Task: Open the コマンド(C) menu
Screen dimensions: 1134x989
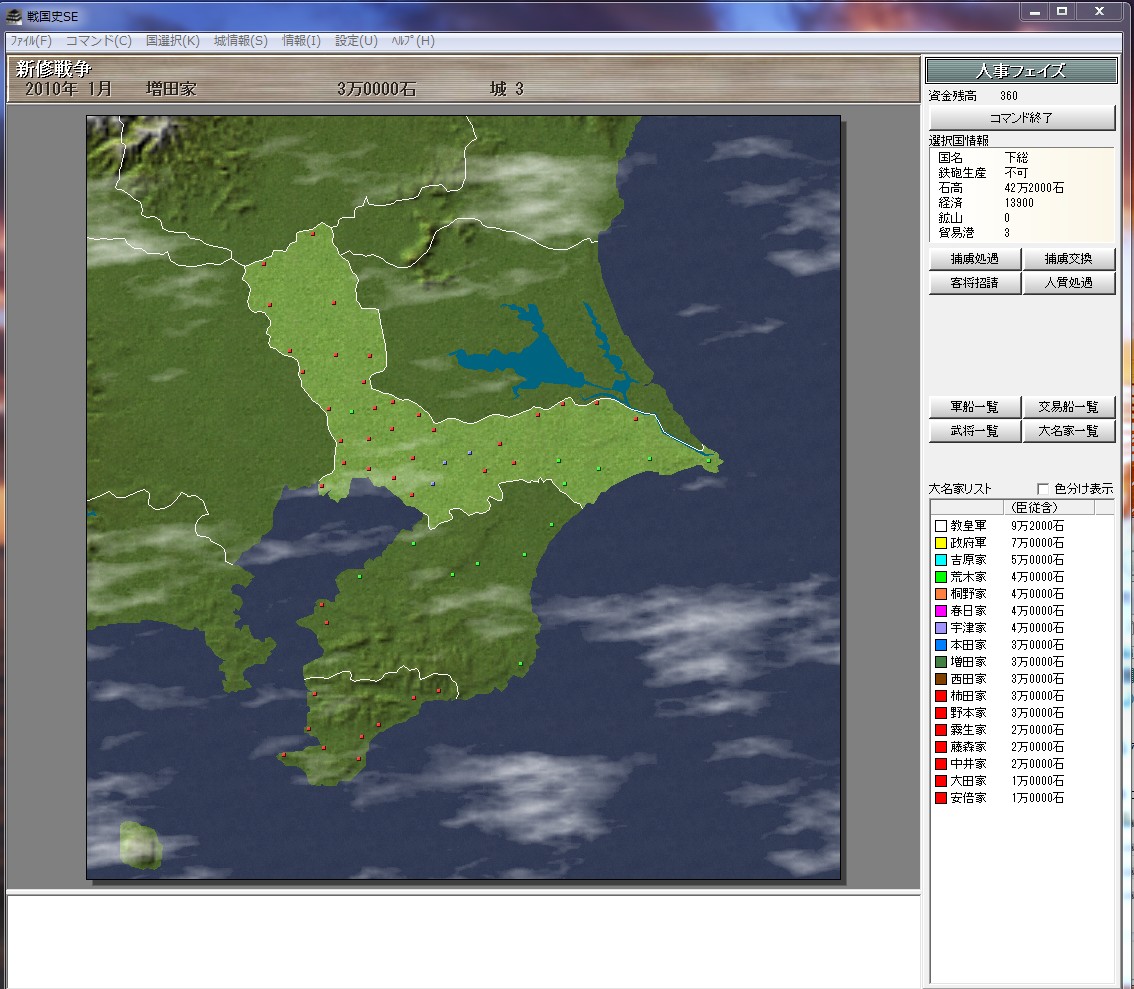Action: point(98,41)
